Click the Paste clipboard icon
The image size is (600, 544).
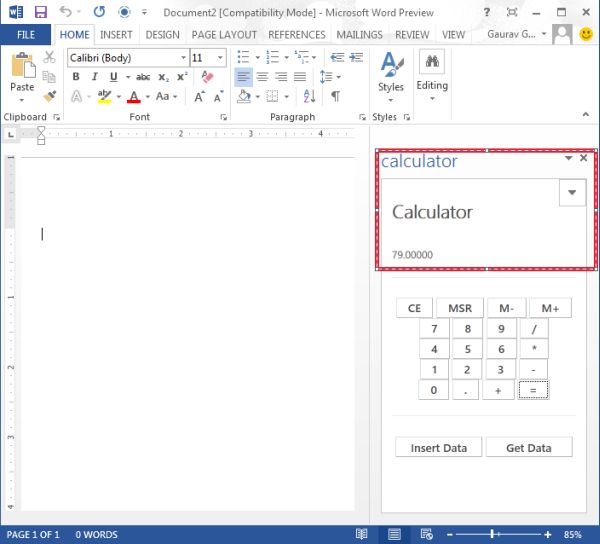coord(23,65)
